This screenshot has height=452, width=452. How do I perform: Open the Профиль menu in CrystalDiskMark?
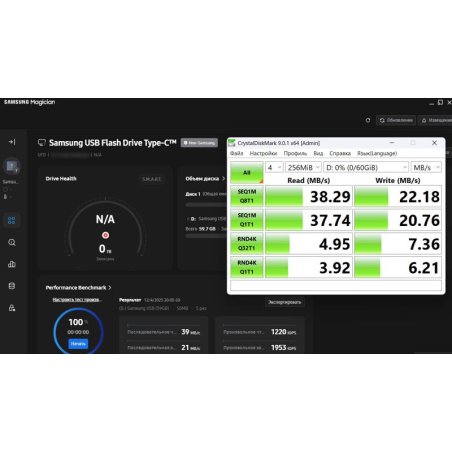295,153
